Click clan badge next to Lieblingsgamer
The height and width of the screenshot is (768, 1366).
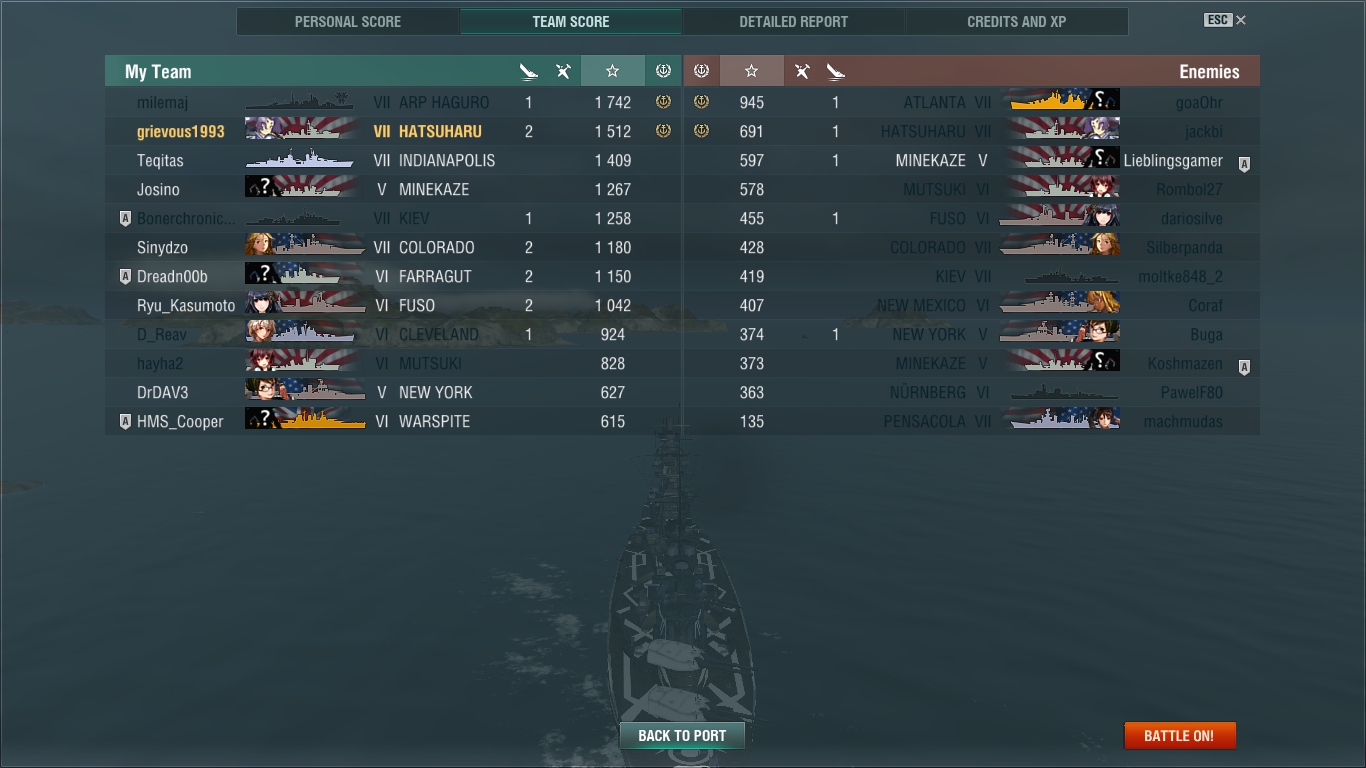(1244, 165)
